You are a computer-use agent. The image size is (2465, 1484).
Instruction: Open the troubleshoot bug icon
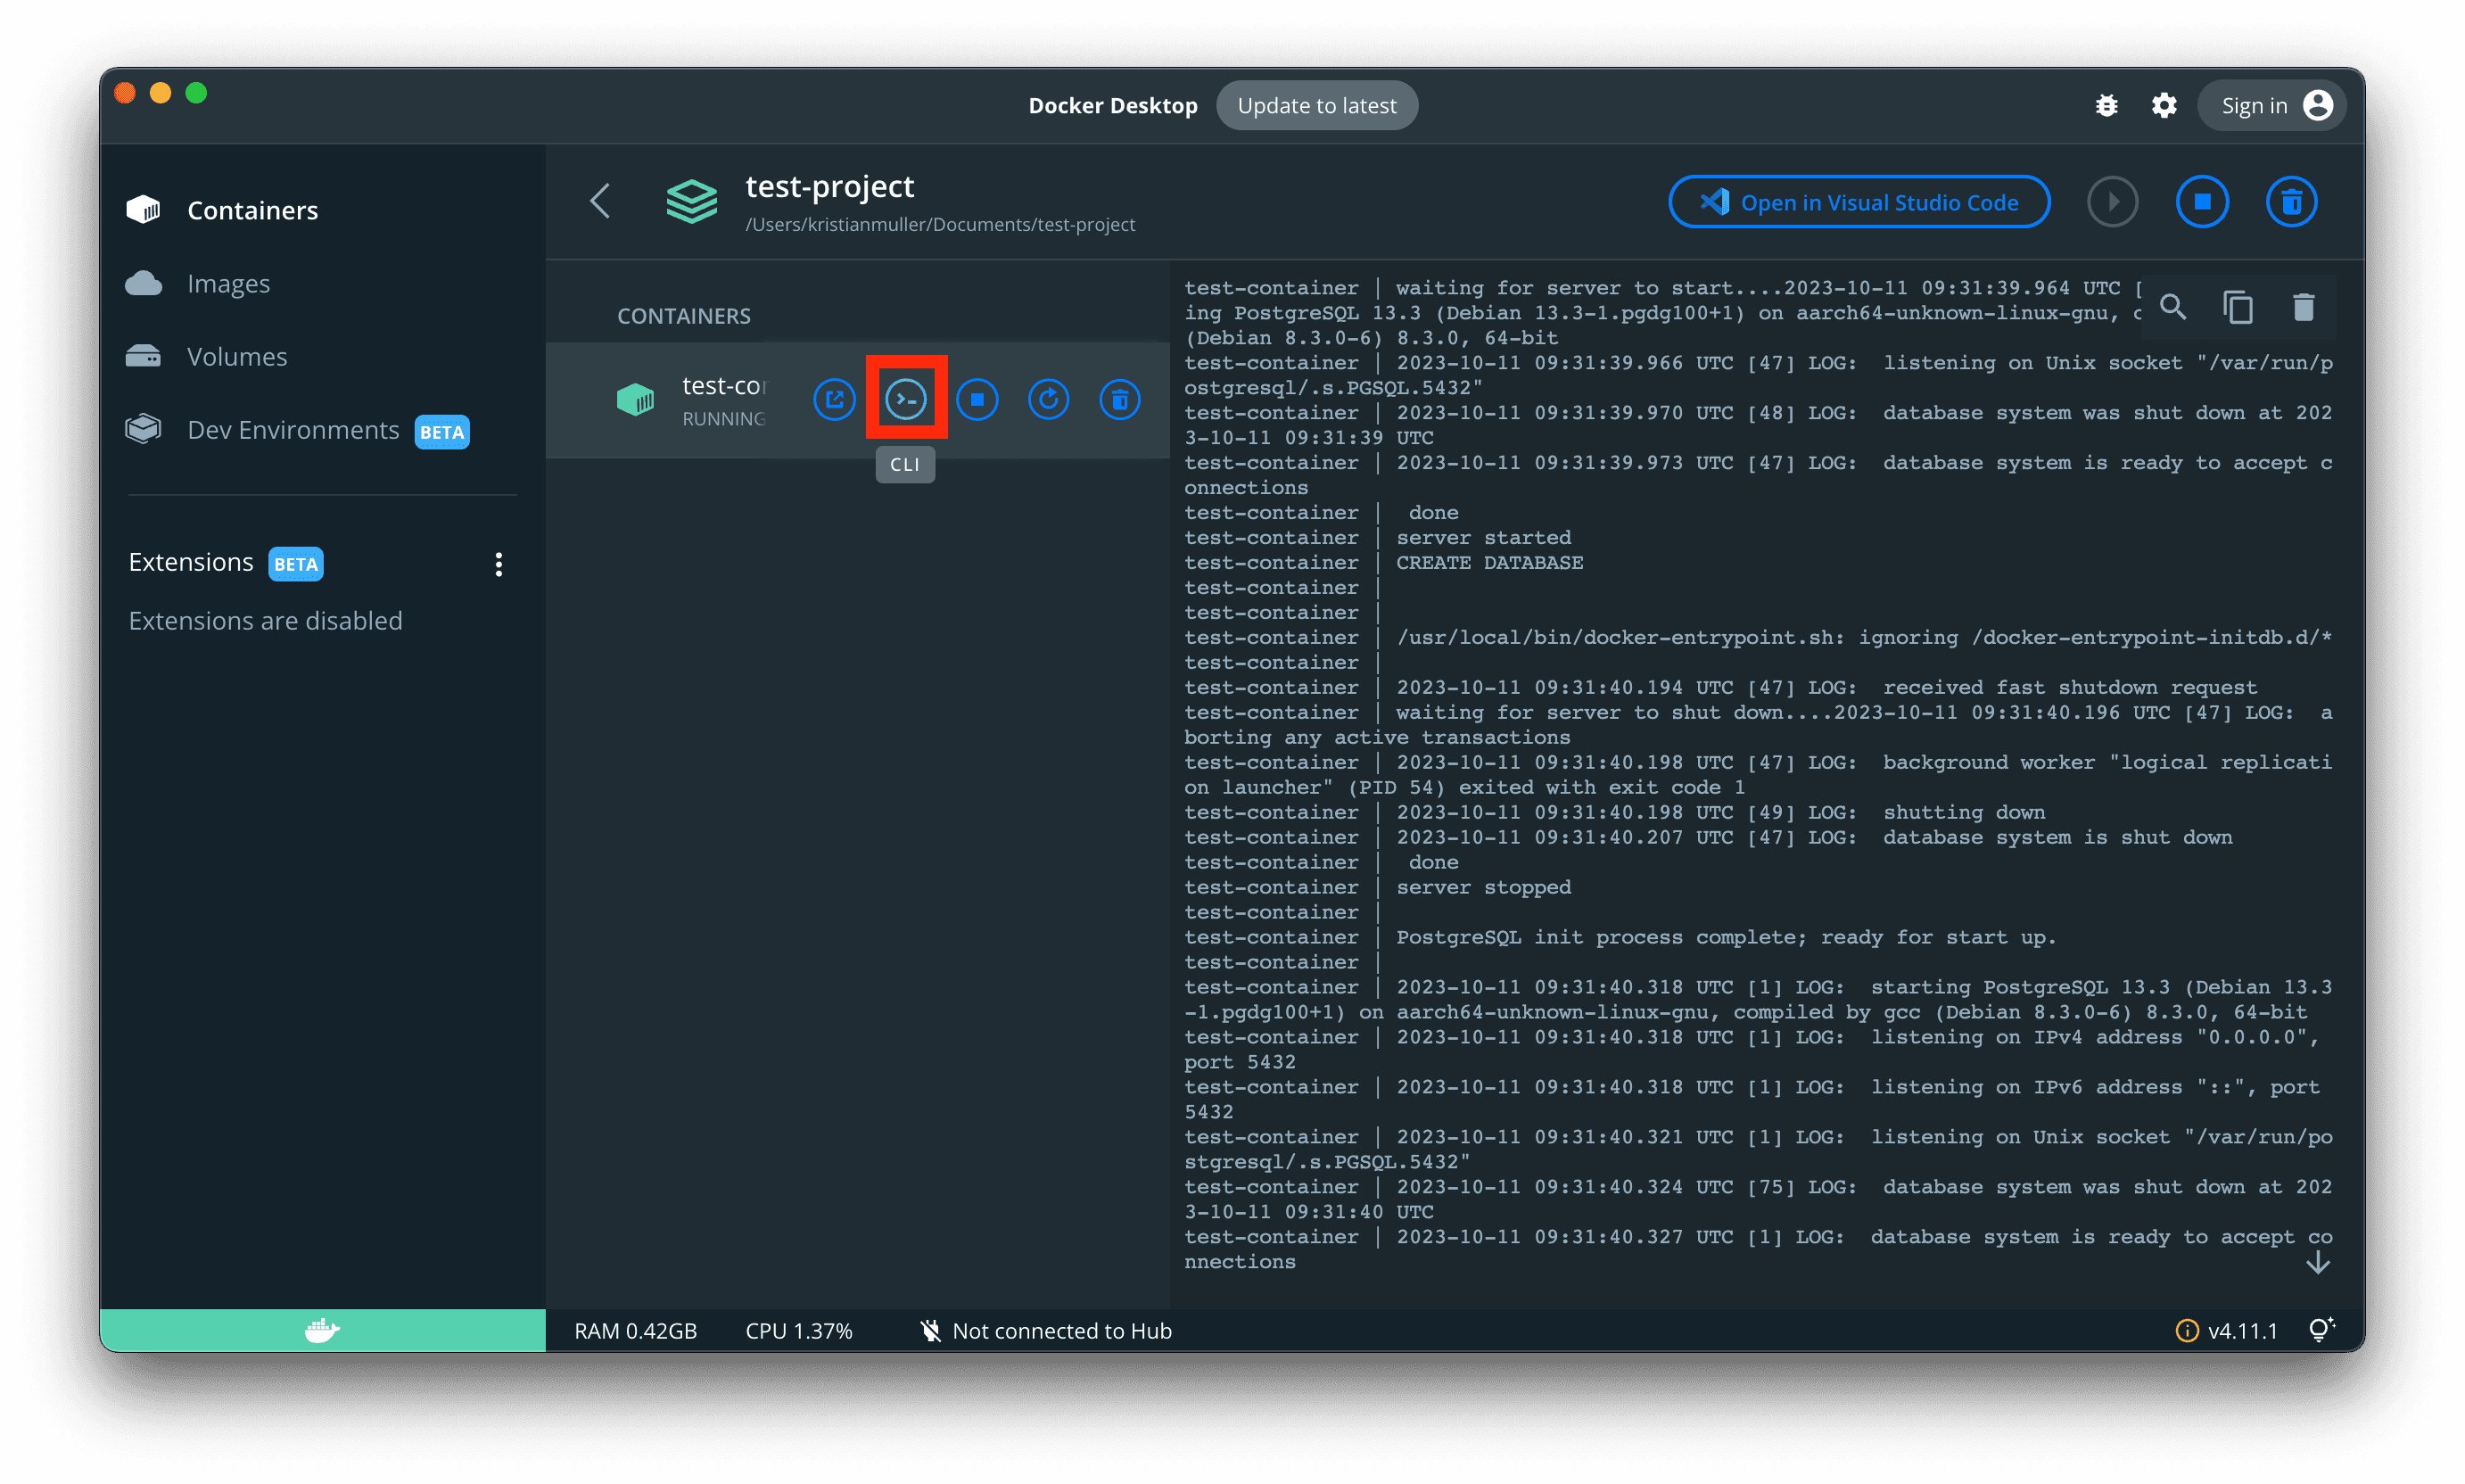coord(2106,105)
